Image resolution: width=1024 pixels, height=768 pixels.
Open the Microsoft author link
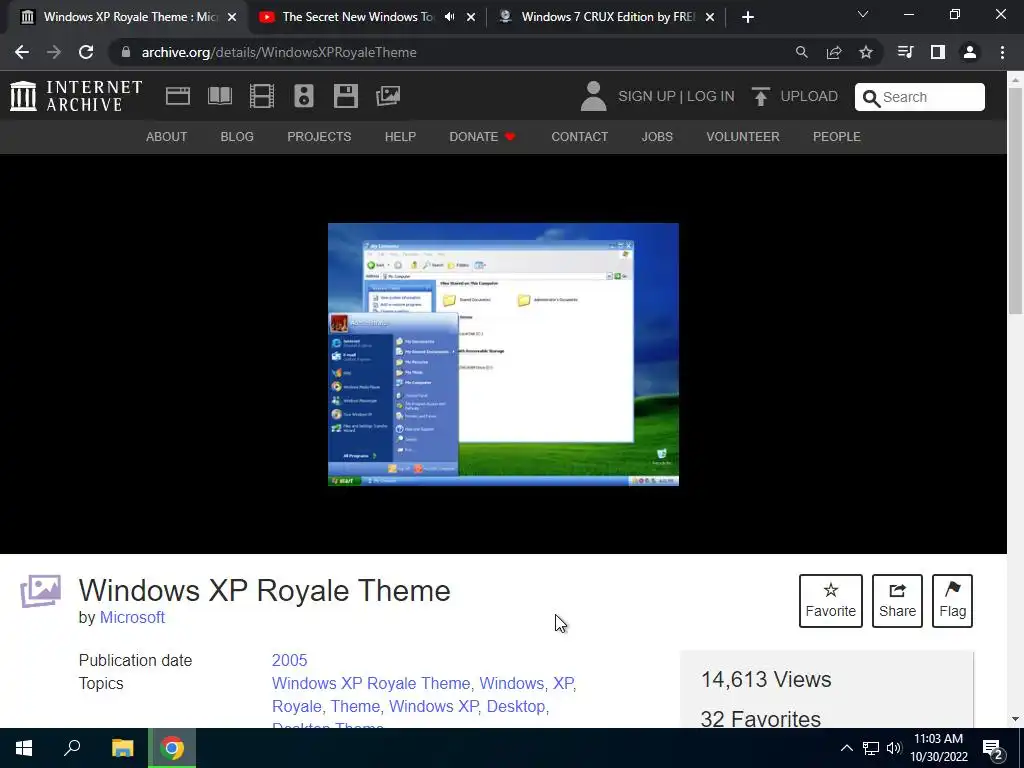pyautogui.click(x=132, y=617)
